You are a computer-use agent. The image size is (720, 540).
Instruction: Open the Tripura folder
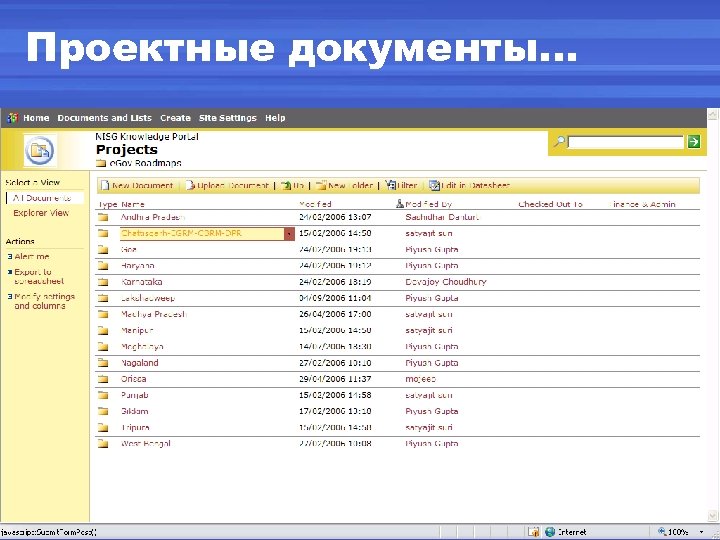point(135,428)
